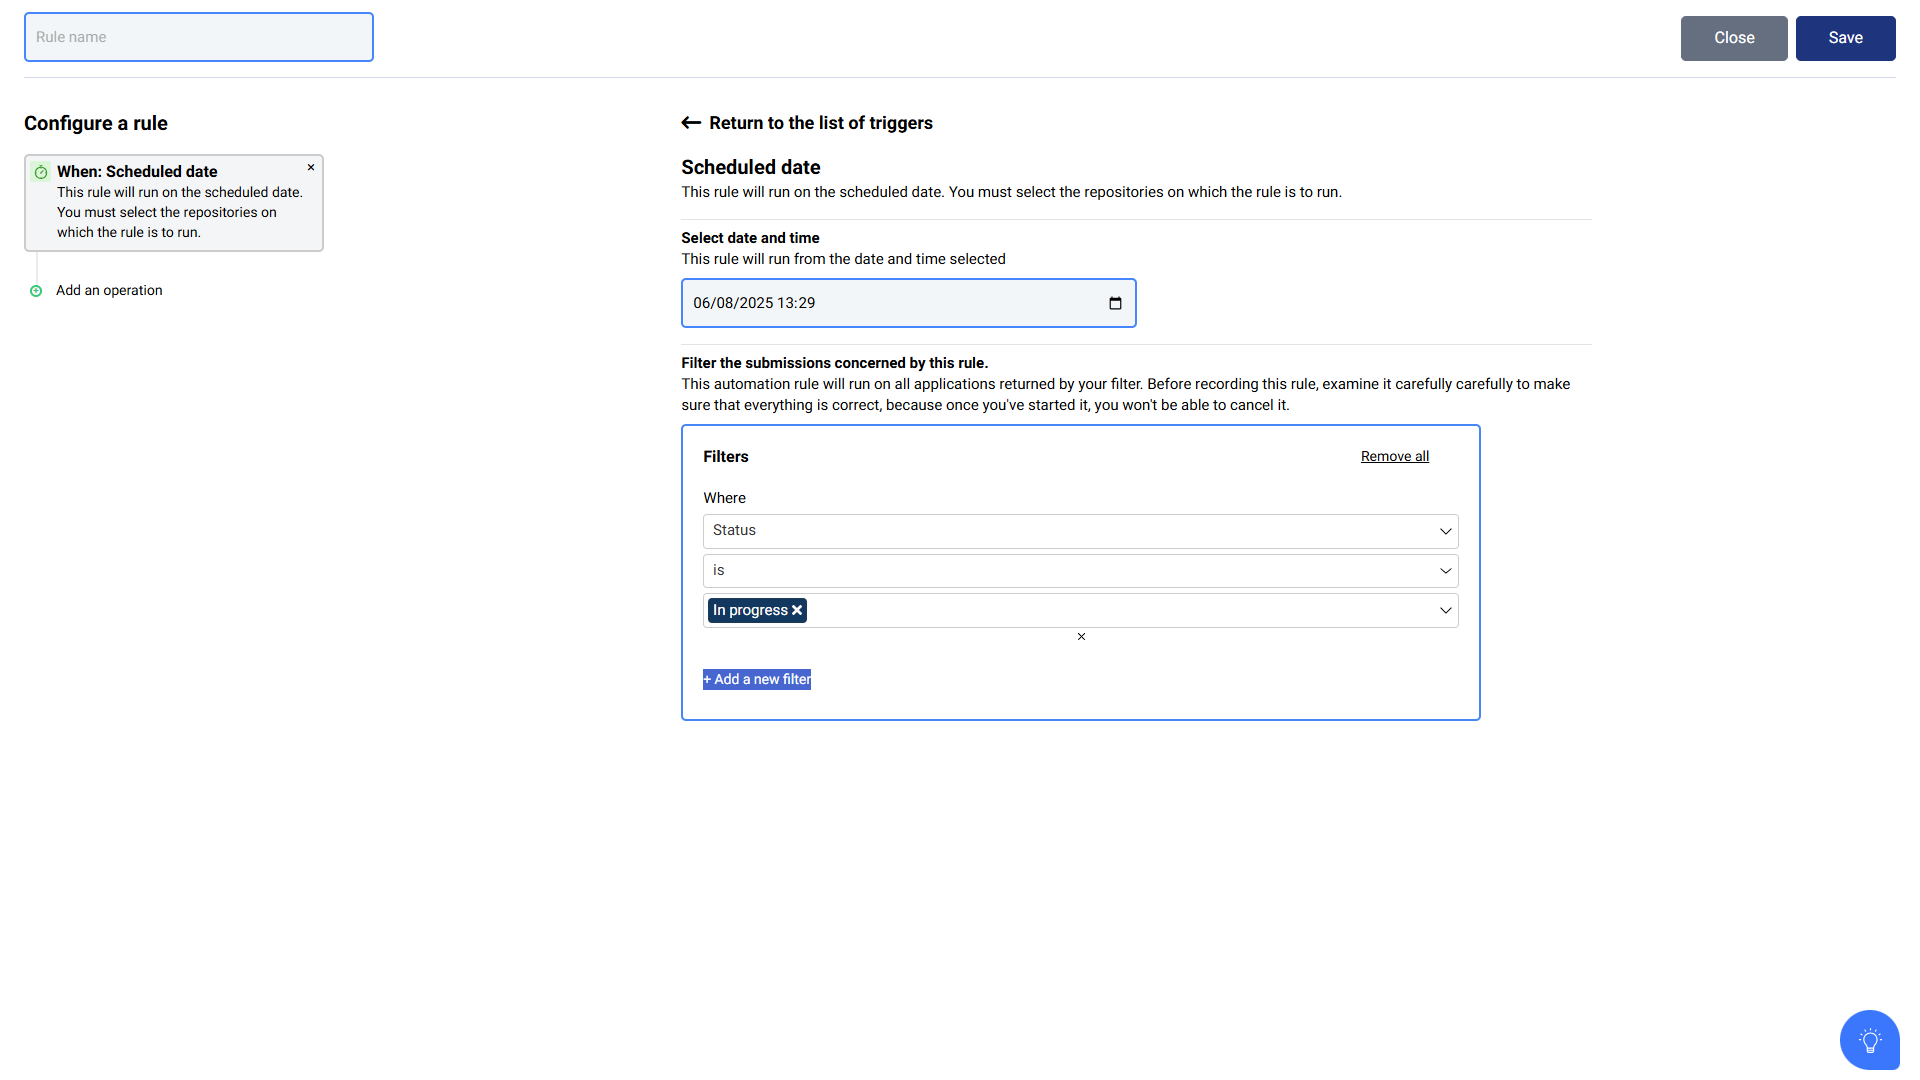
Task: Open the 'is' operator dropdown
Action: click(x=1080, y=571)
